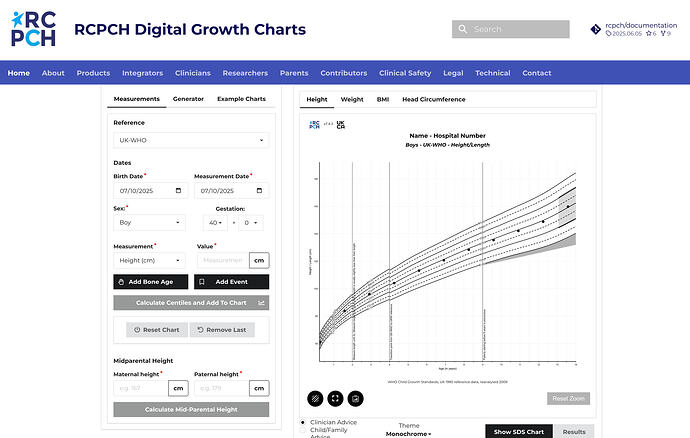Focus the Maternal height input field
Viewport: 690px width, 438px height.
[141, 388]
